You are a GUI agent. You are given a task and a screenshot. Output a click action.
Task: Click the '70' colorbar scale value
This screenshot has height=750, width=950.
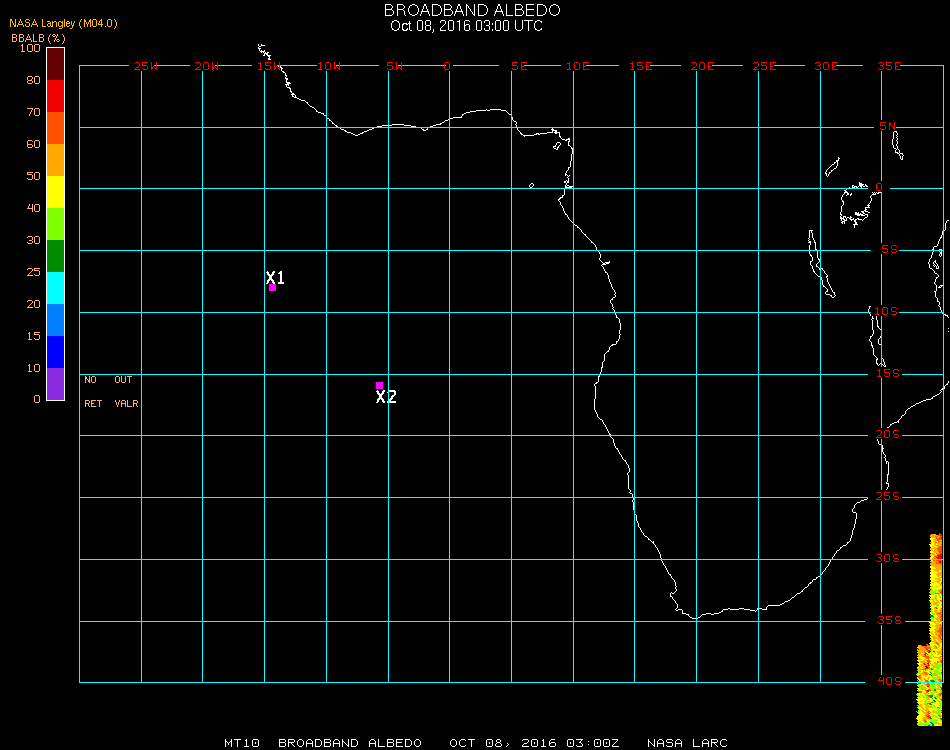[33, 112]
